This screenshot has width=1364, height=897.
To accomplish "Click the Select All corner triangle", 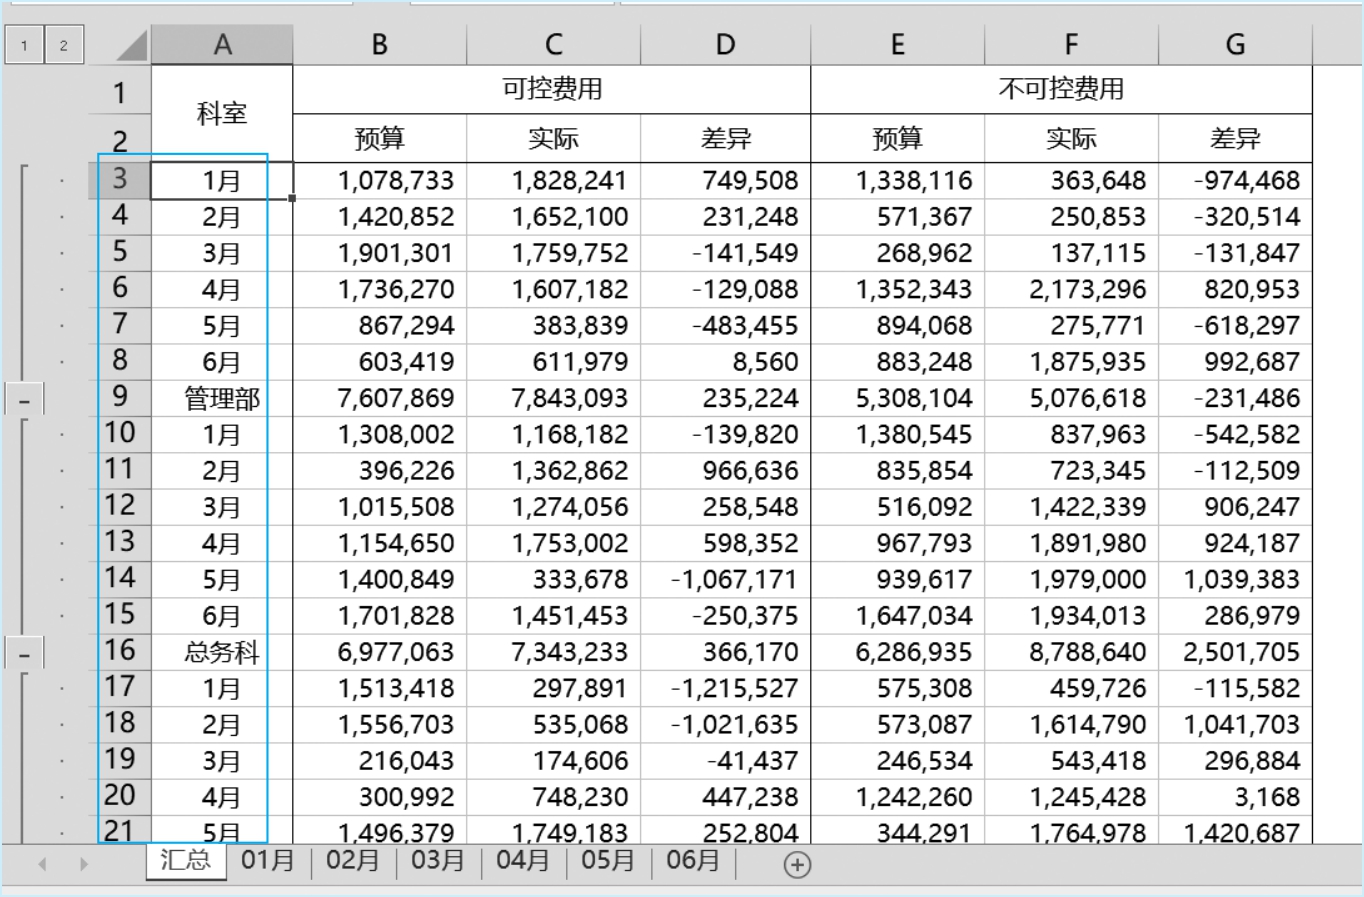I will pyautogui.click(x=130, y=45).
